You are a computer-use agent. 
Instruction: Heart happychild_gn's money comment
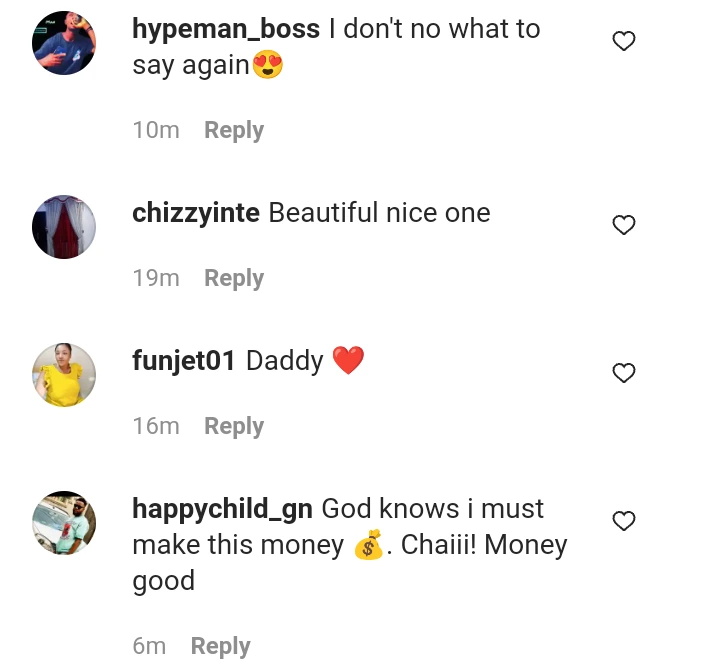pyautogui.click(x=624, y=522)
